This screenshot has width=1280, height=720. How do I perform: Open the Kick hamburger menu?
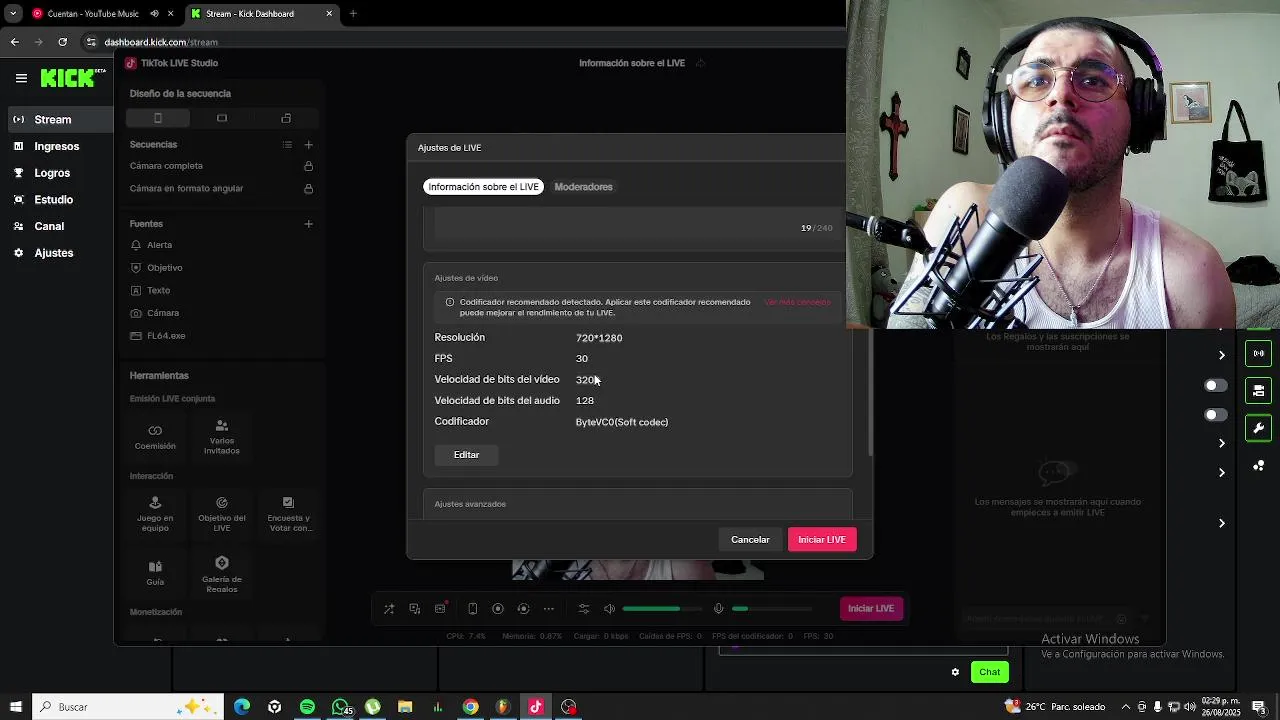pos(21,78)
